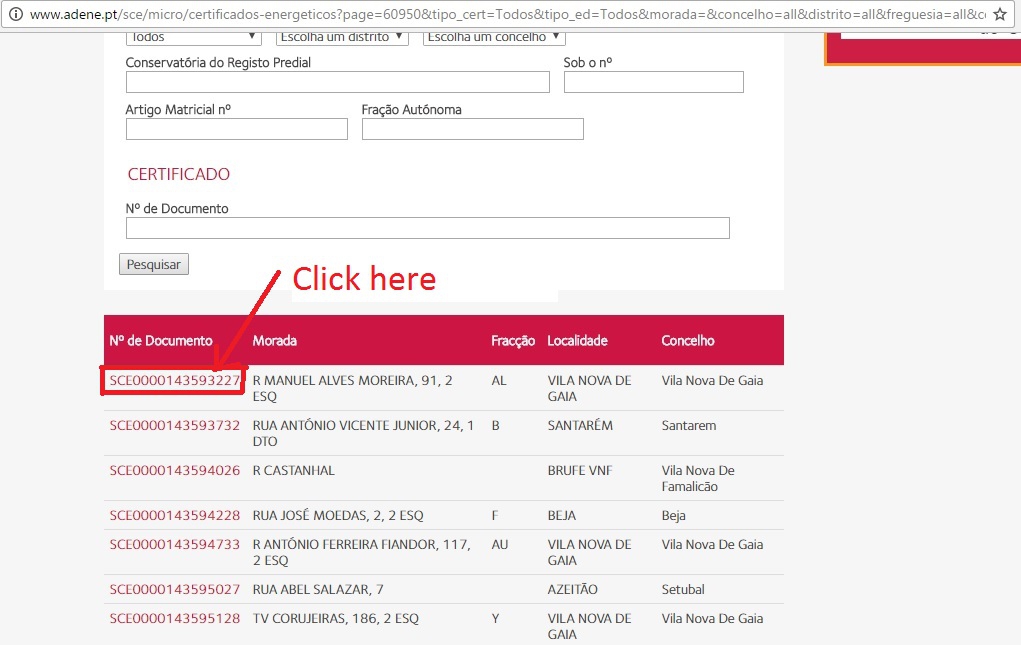Focus the Conservatória do Registo Predial field
Screen dimensions: 1021x645
click(337, 82)
